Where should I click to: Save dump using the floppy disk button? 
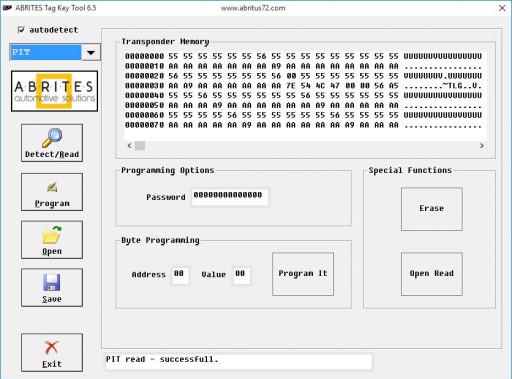[x=52, y=288]
